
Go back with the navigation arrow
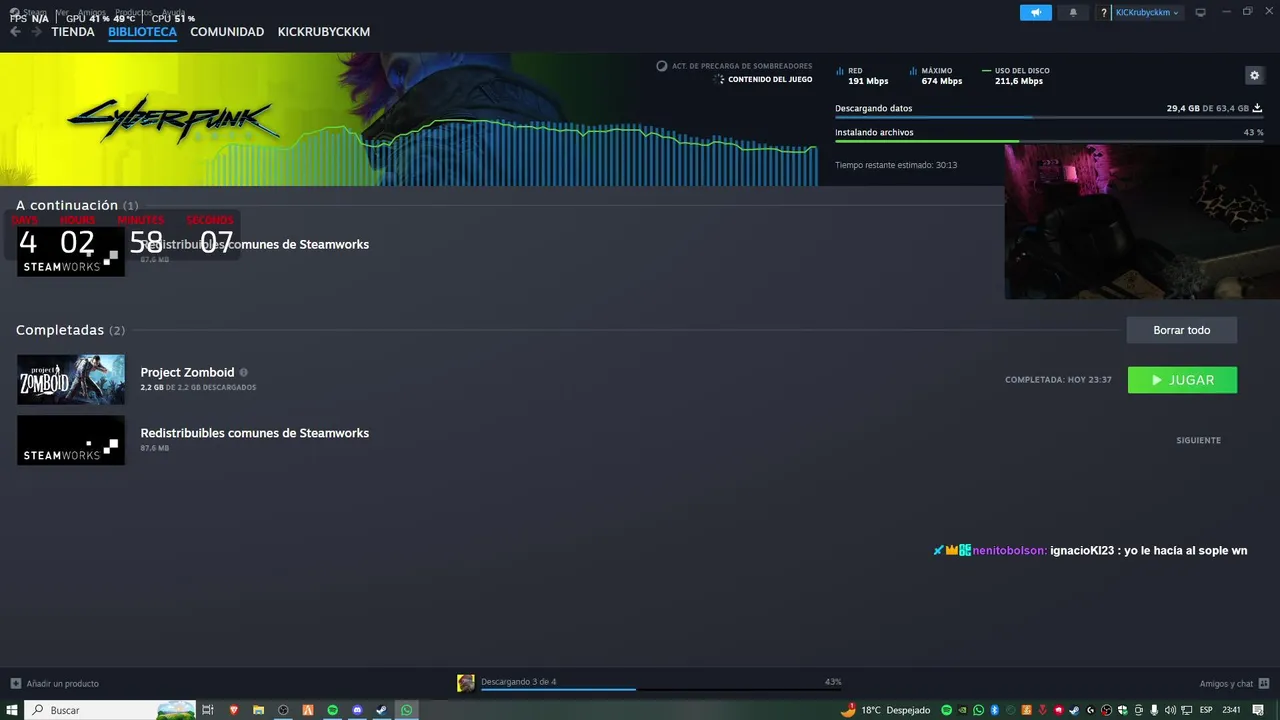pos(15,31)
